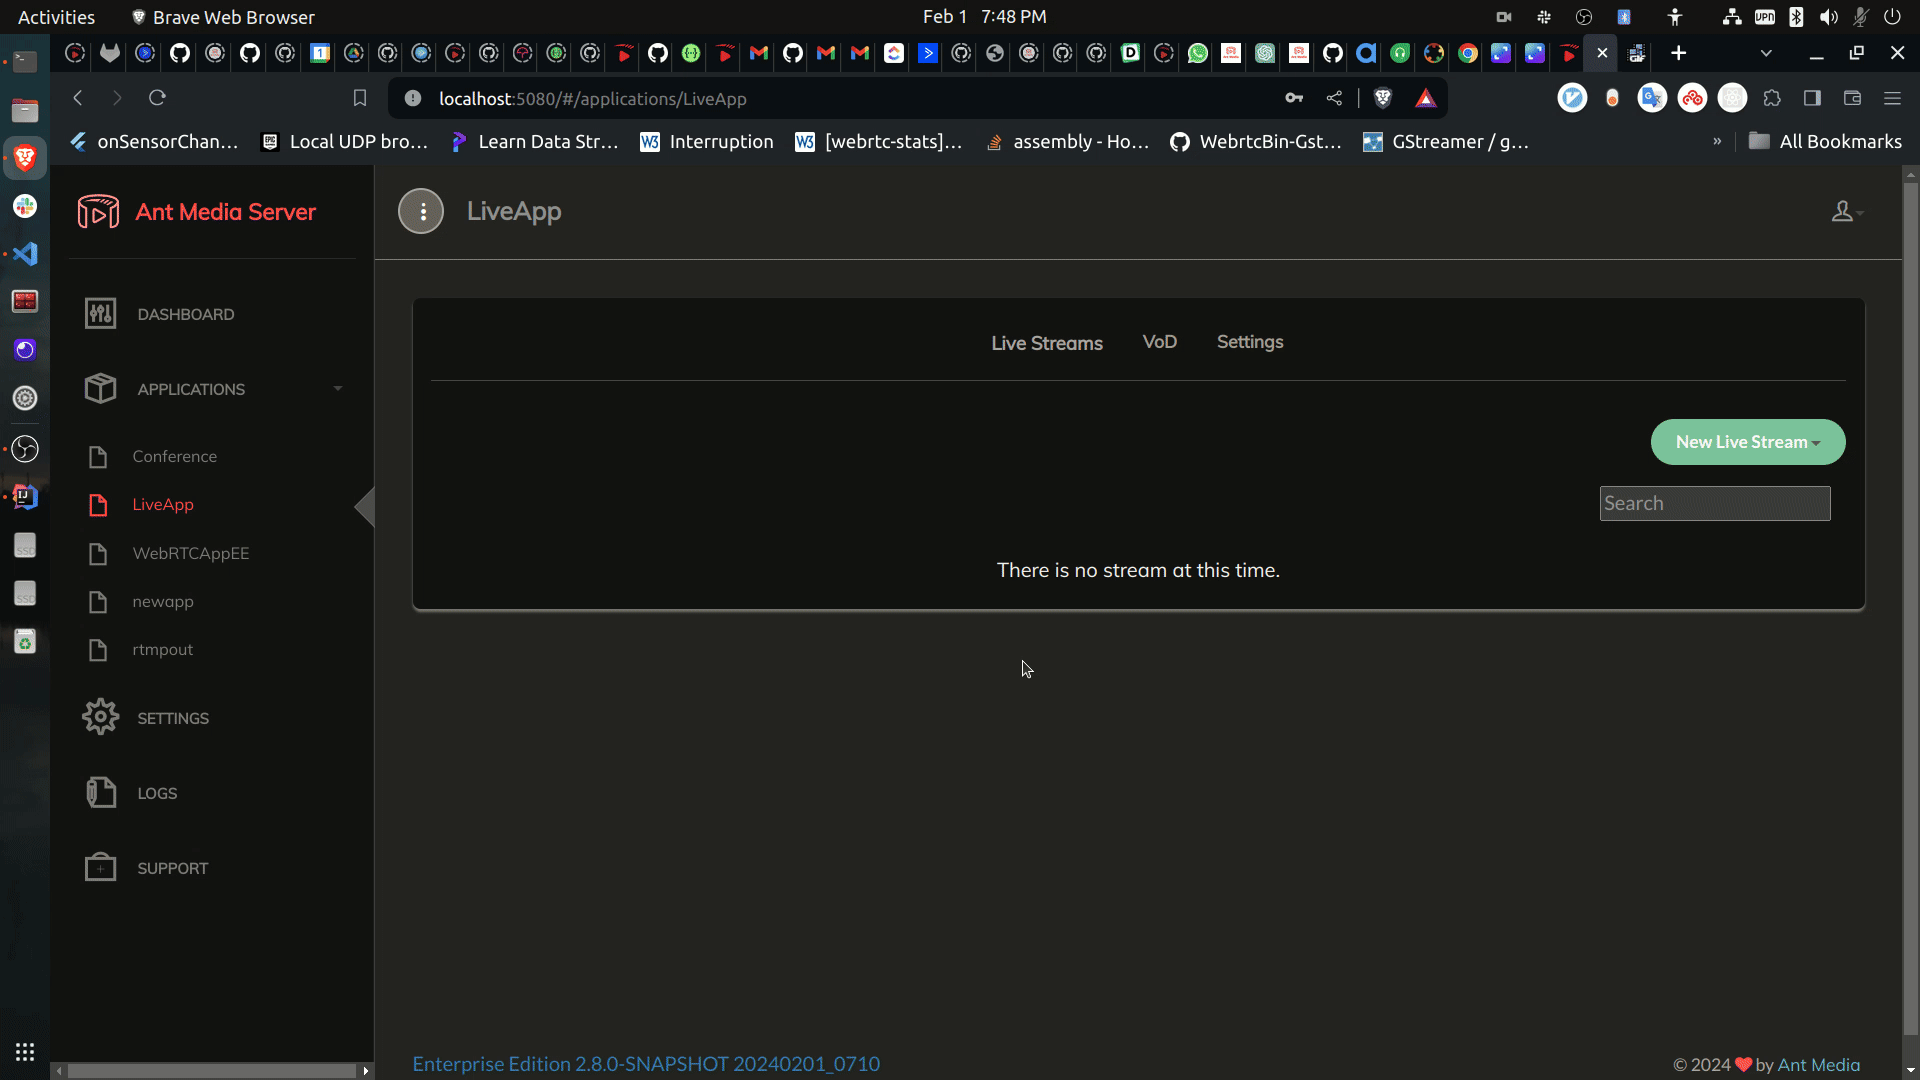Click the rtmpout document icon

coord(98,650)
